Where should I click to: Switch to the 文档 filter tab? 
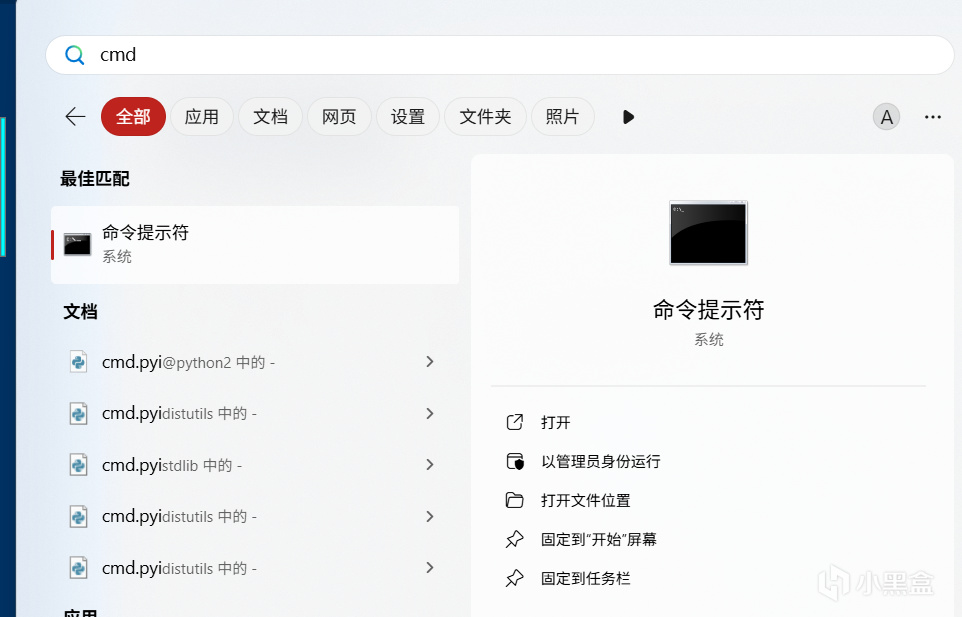[x=270, y=117]
